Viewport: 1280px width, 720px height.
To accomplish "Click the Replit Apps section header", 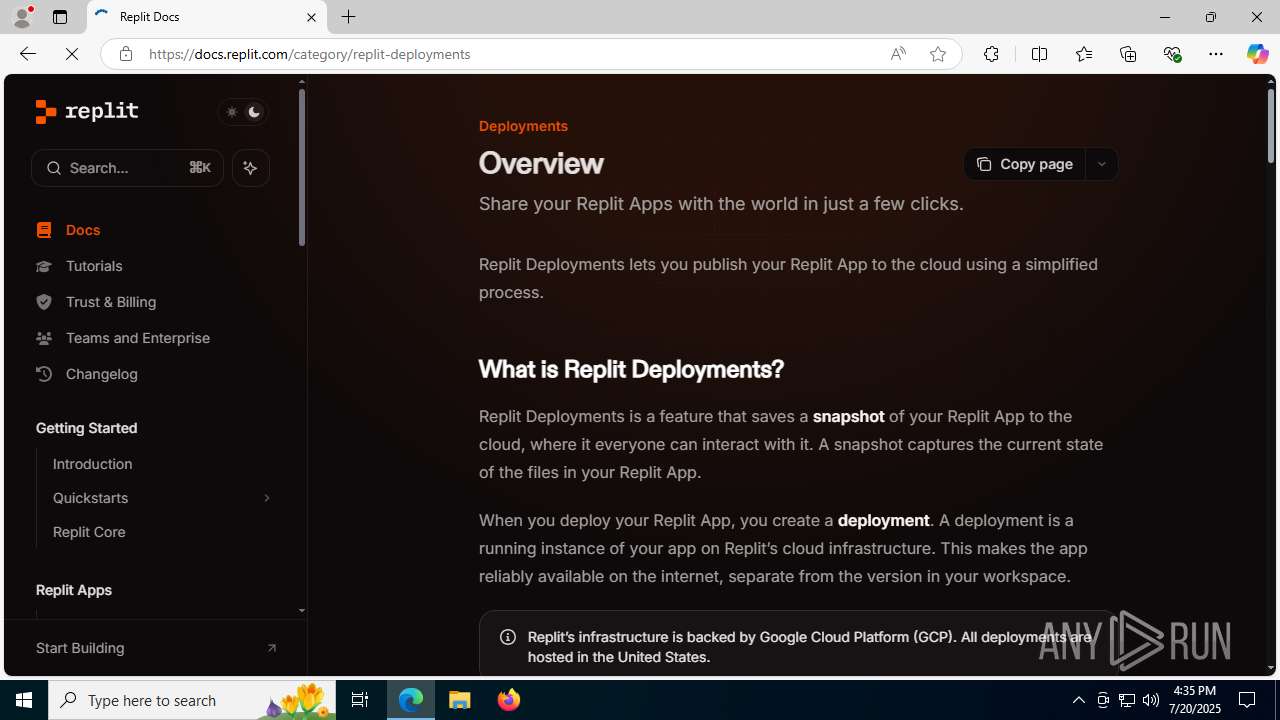I will tap(74, 590).
